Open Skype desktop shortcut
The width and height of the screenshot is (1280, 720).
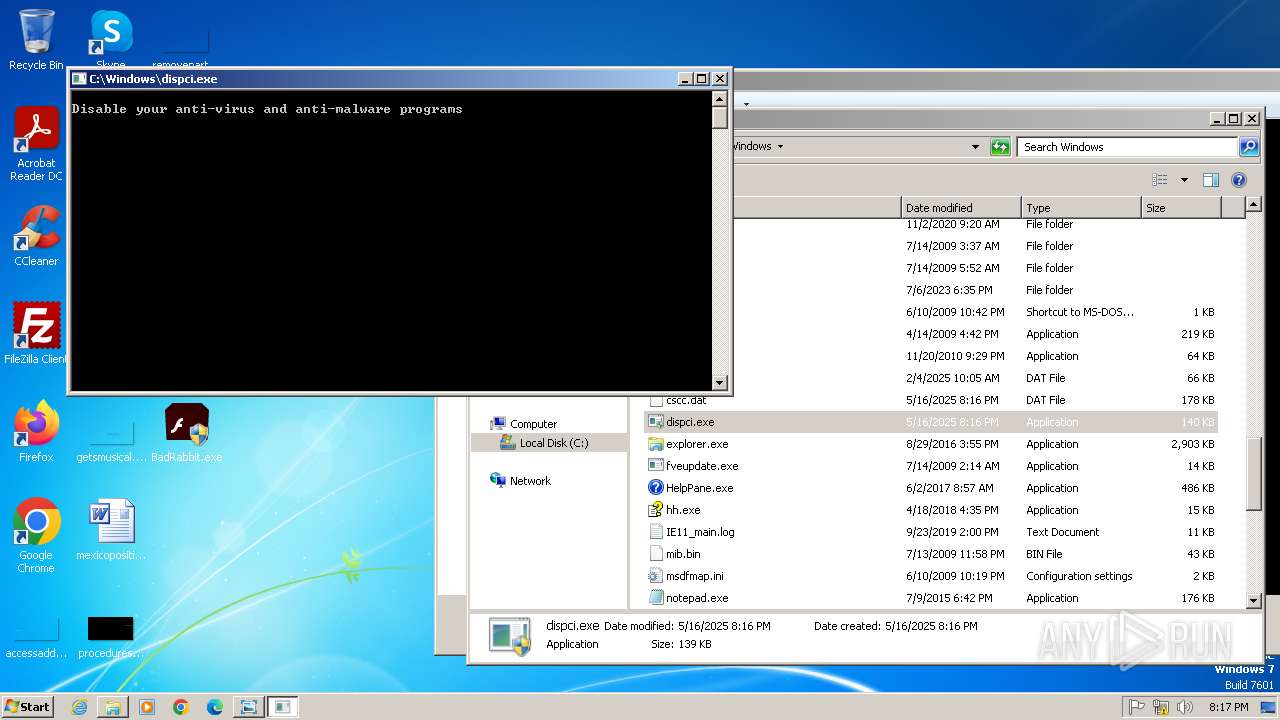pyautogui.click(x=111, y=40)
